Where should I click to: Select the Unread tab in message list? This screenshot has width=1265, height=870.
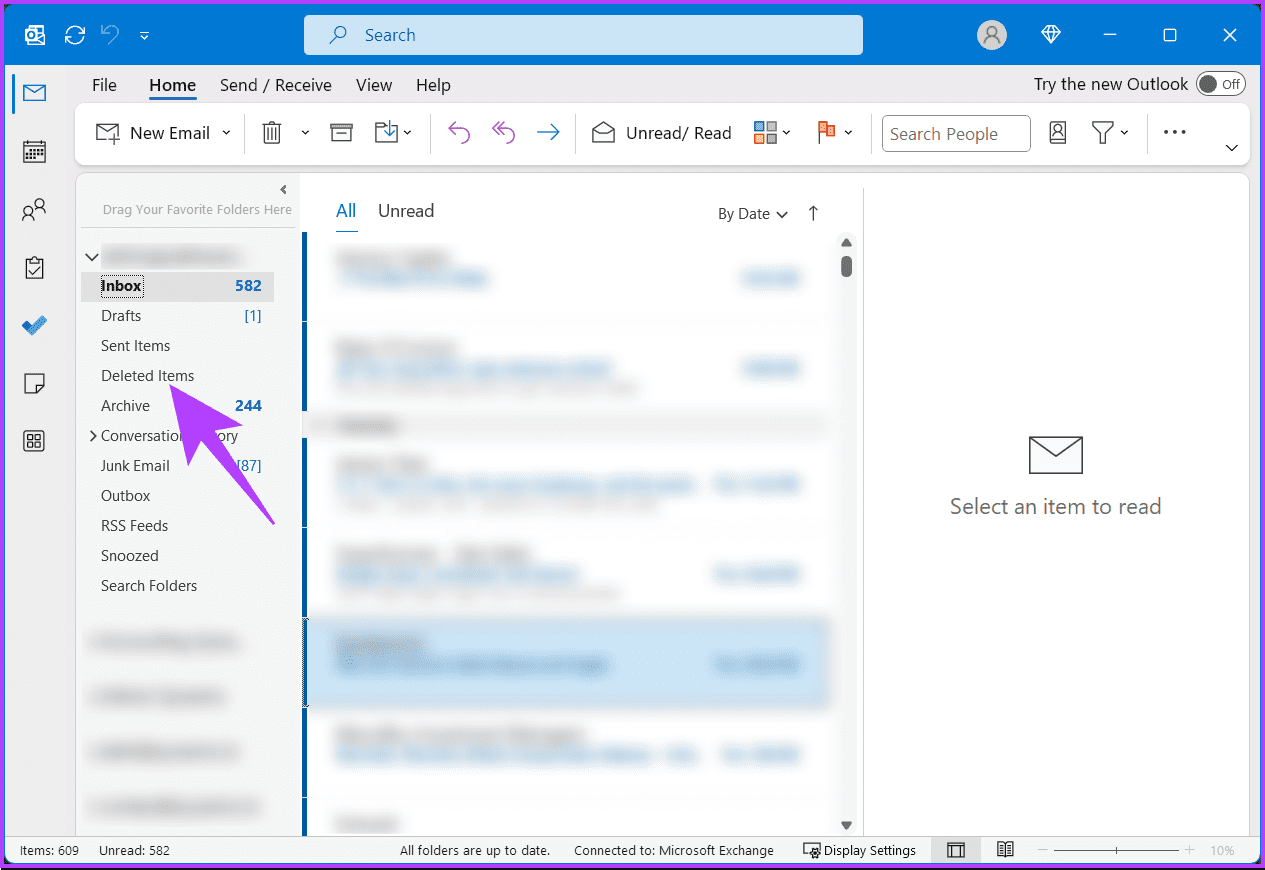(405, 210)
